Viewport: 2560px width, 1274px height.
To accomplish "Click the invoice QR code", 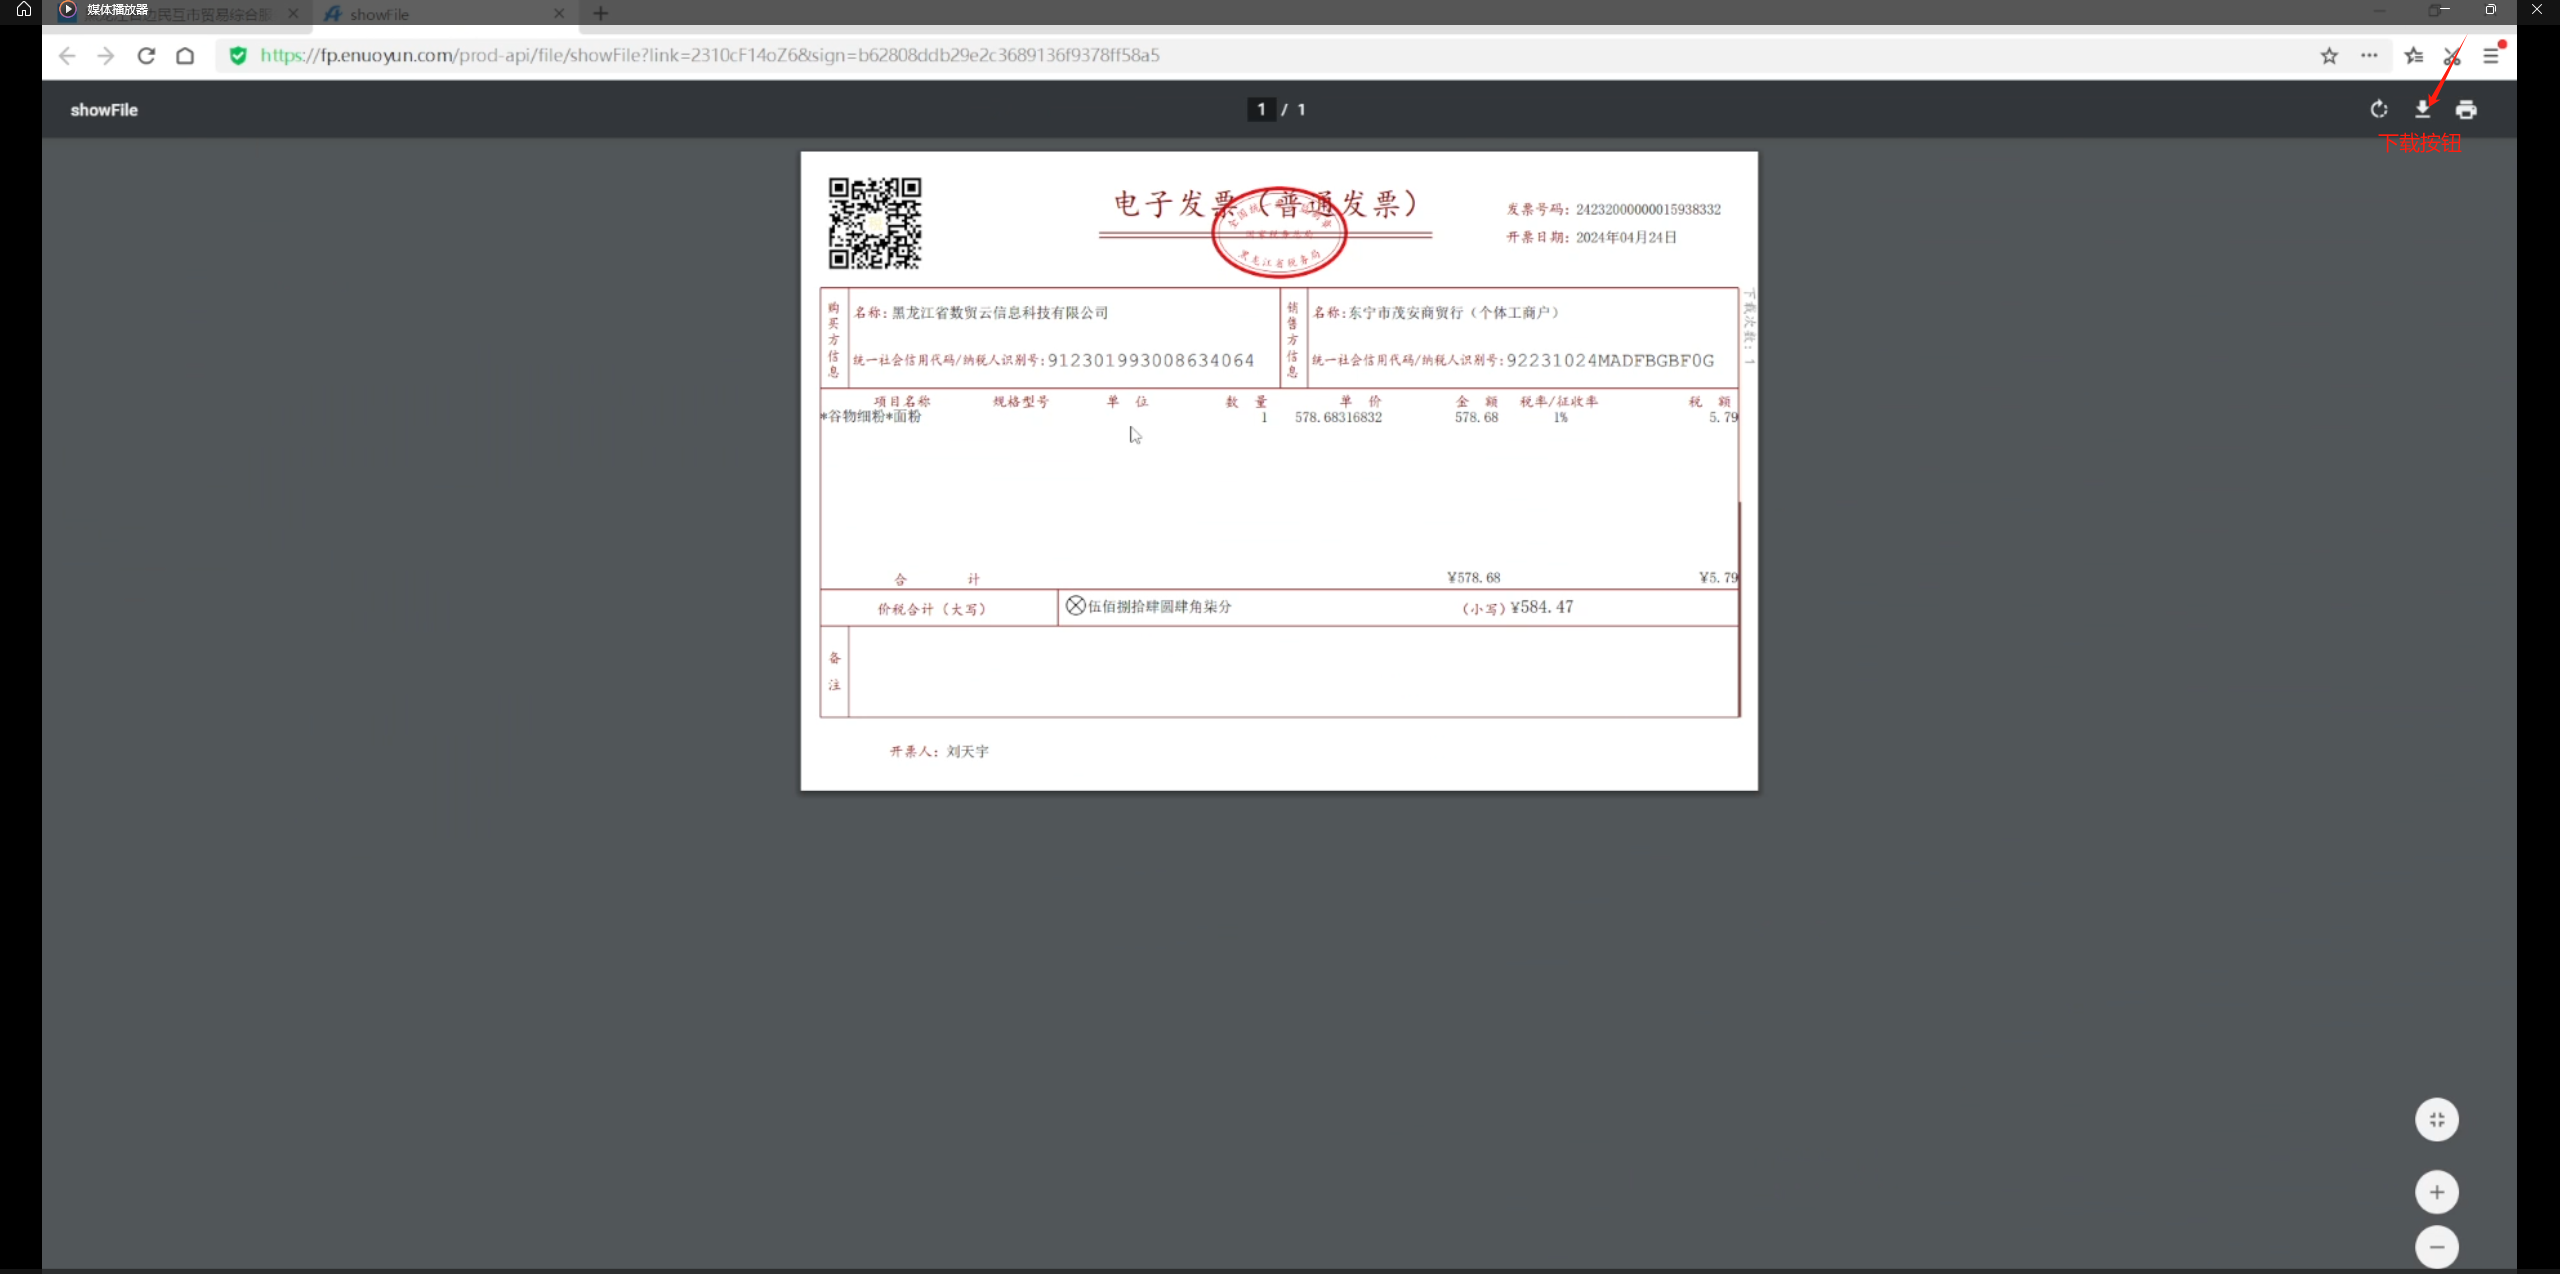I will pos(874,224).
